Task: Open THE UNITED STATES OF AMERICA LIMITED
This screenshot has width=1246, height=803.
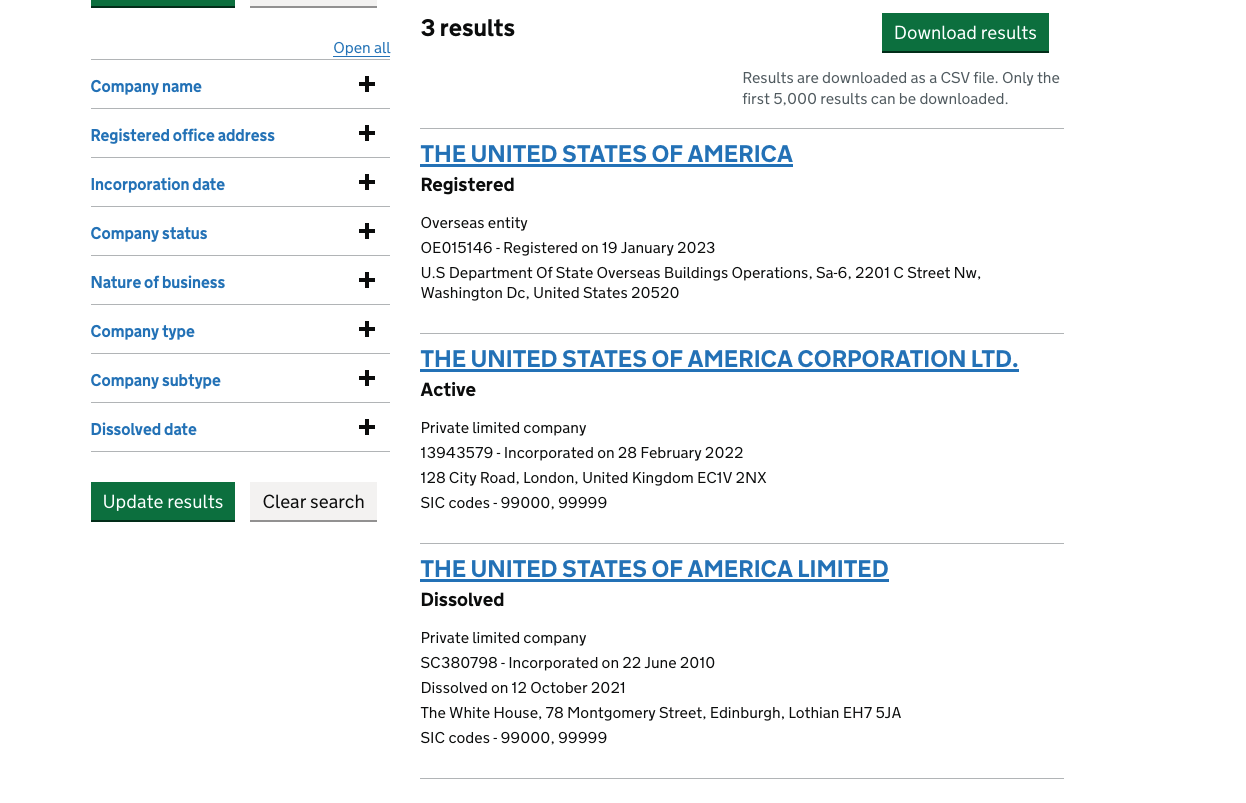Action: [654, 569]
